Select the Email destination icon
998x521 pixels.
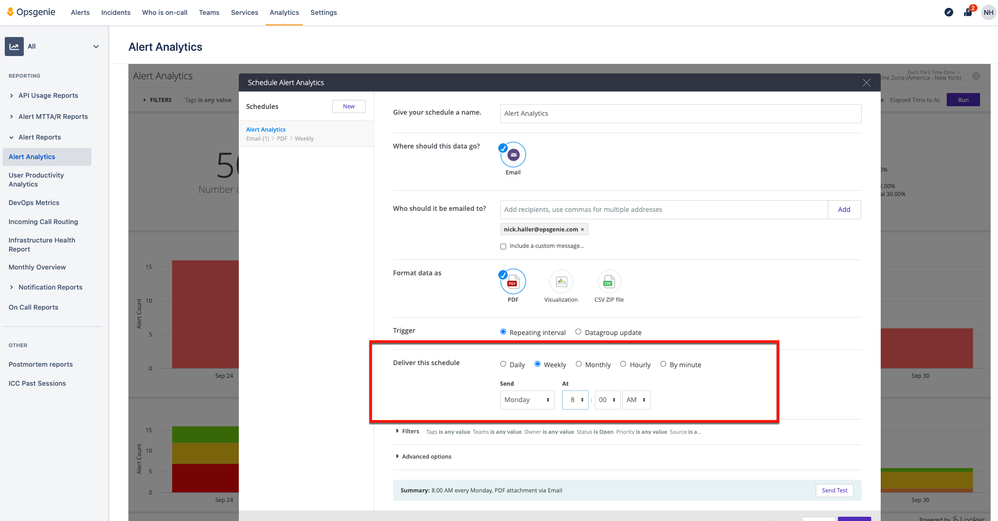[513, 155]
